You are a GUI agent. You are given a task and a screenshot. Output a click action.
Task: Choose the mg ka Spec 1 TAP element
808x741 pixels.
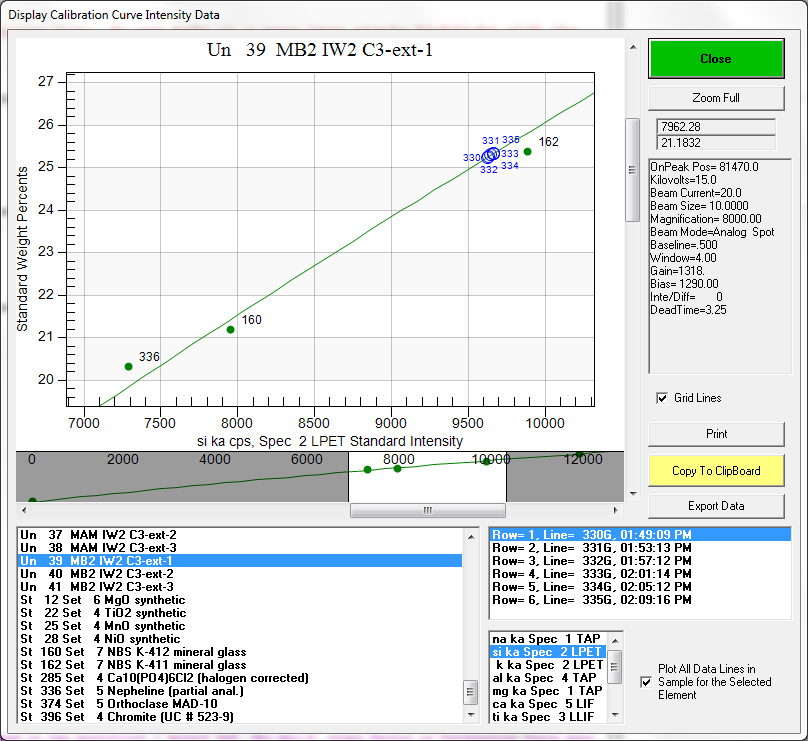click(x=546, y=690)
